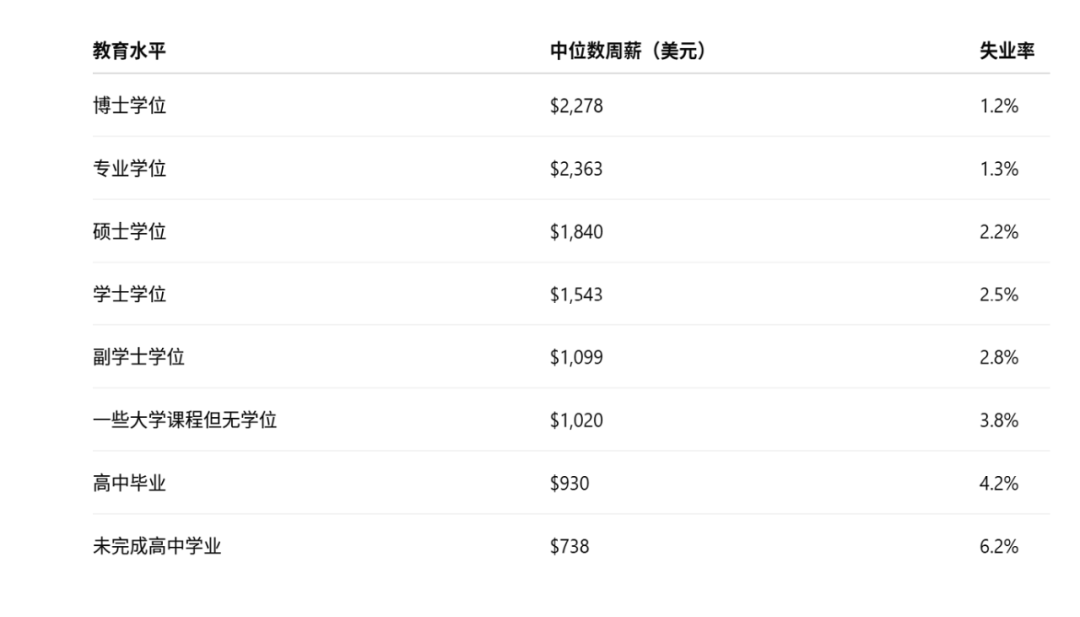Select the 未完成高中学业 row label
This screenshot has width=1080, height=617.
[157, 546]
